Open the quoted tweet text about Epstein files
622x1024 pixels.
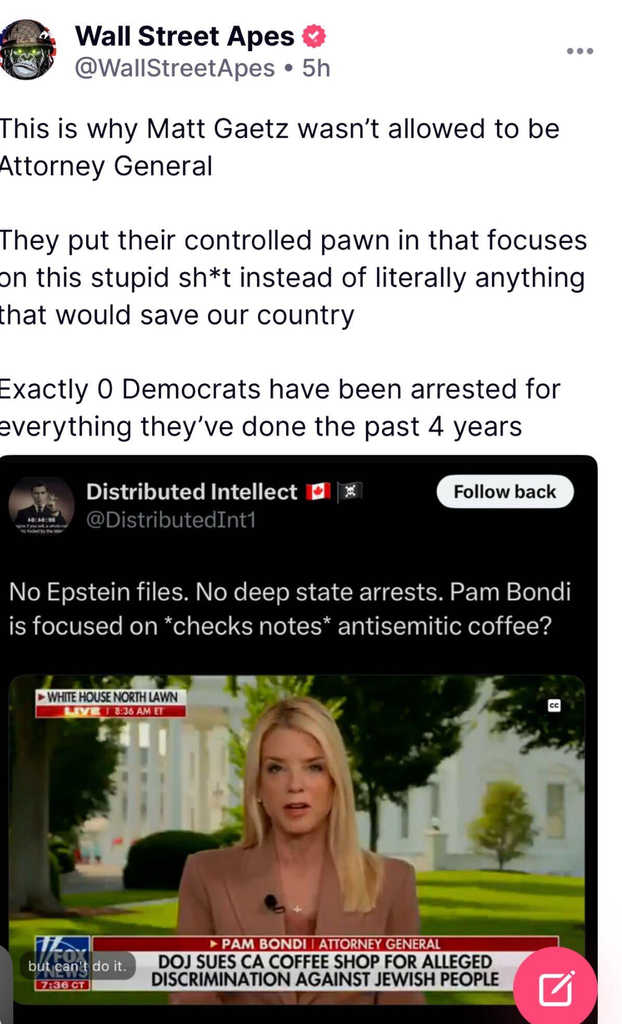[290, 609]
